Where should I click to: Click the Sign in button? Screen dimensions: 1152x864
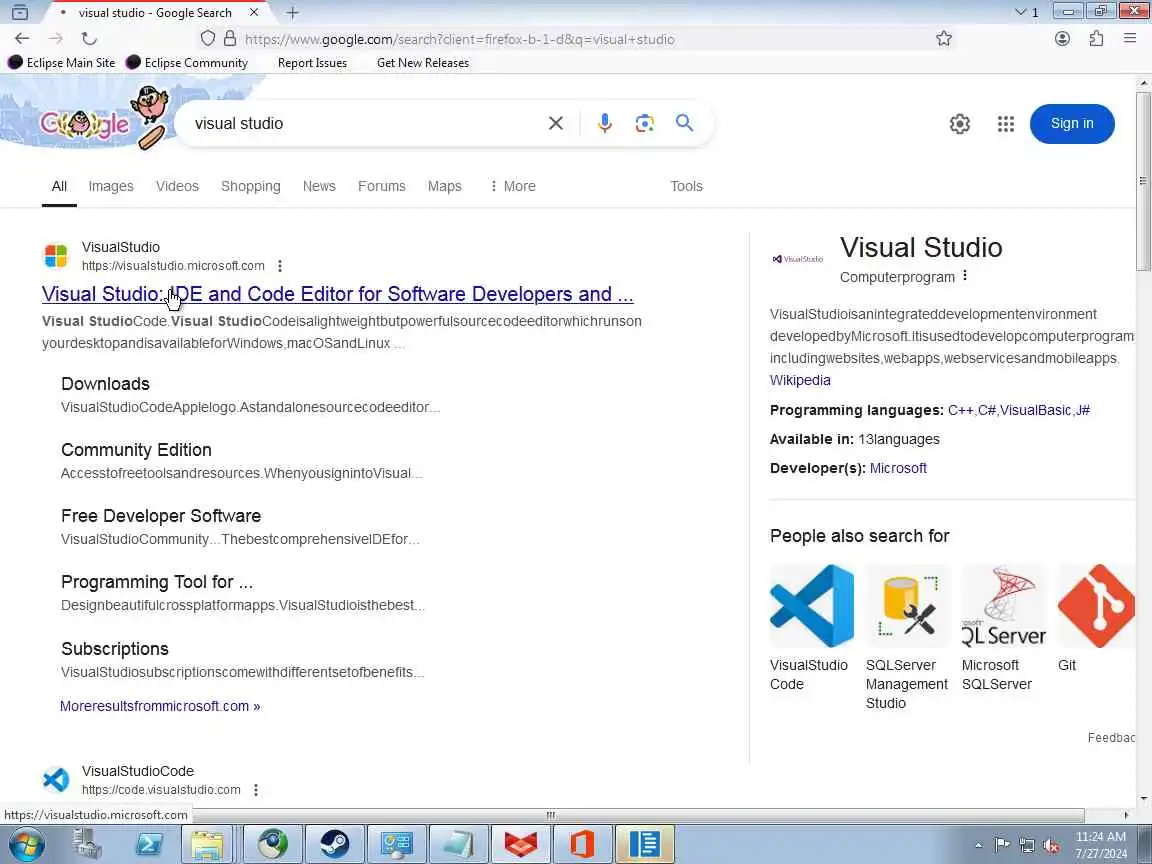click(x=1072, y=123)
